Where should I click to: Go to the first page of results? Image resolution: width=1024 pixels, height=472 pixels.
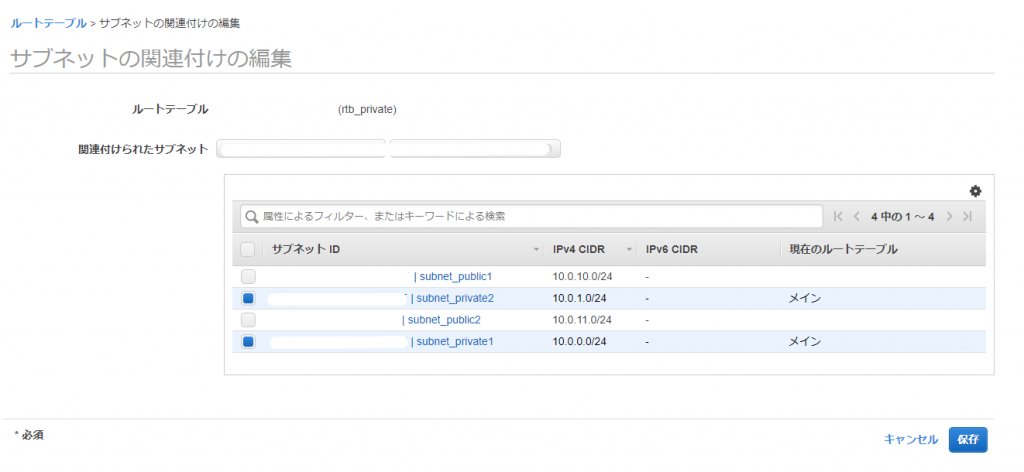839,216
